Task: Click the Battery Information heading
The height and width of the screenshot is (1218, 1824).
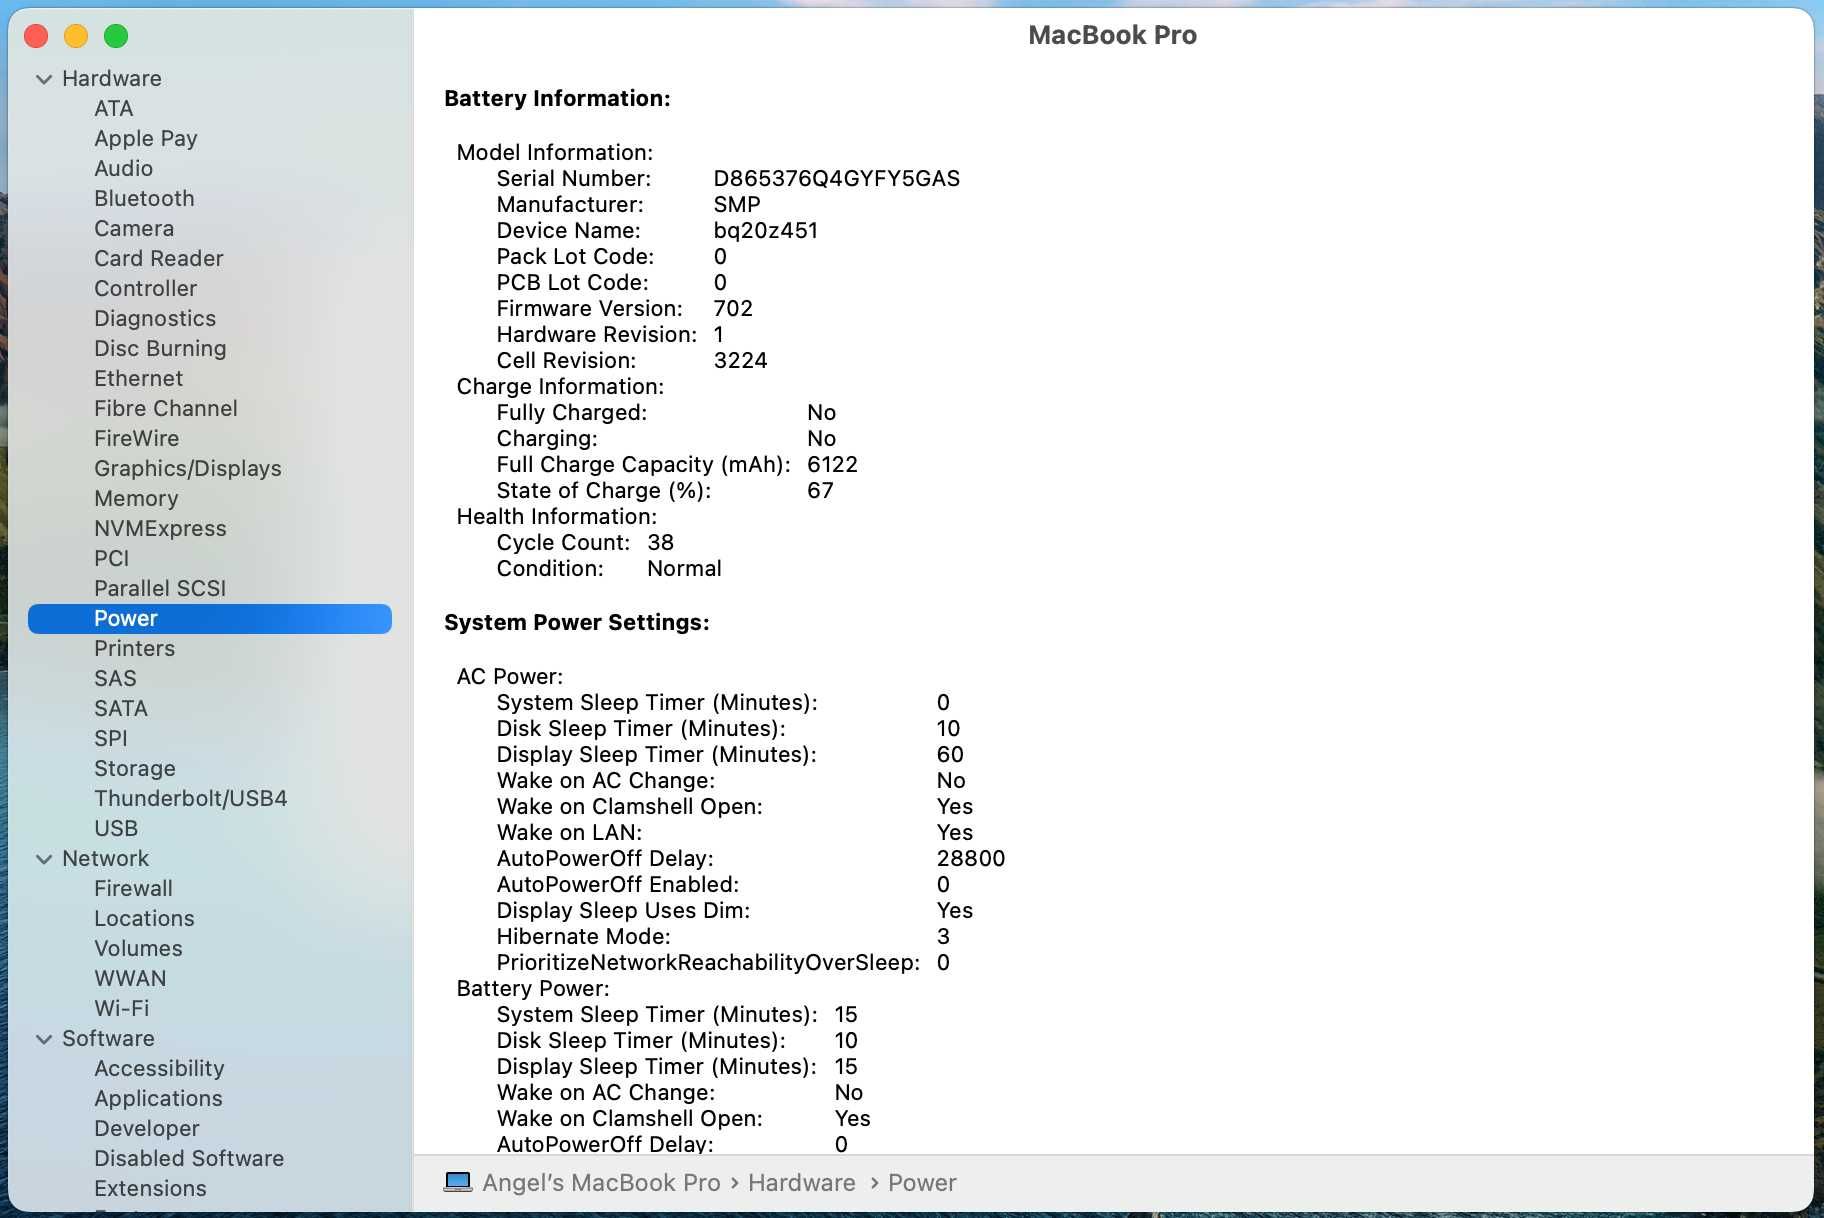Action: click(x=557, y=98)
